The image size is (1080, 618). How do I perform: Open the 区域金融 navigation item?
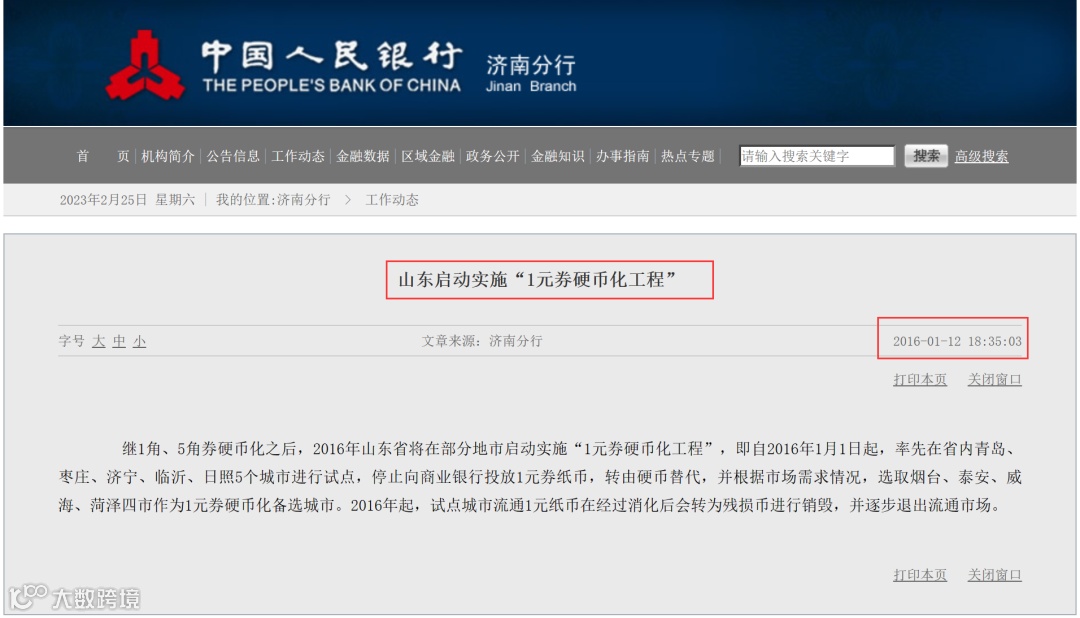click(428, 156)
